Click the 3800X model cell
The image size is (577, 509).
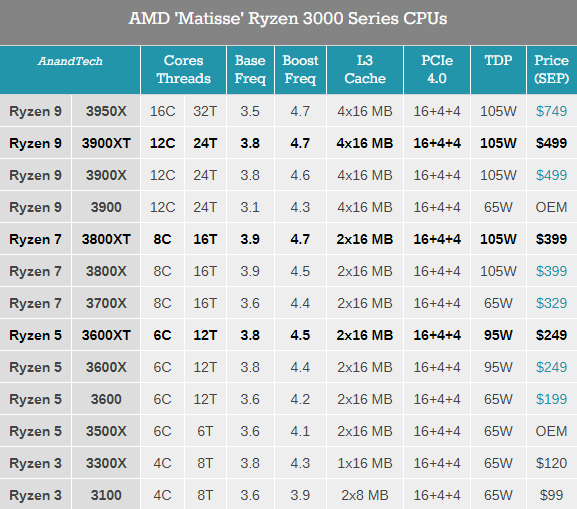coord(106,271)
